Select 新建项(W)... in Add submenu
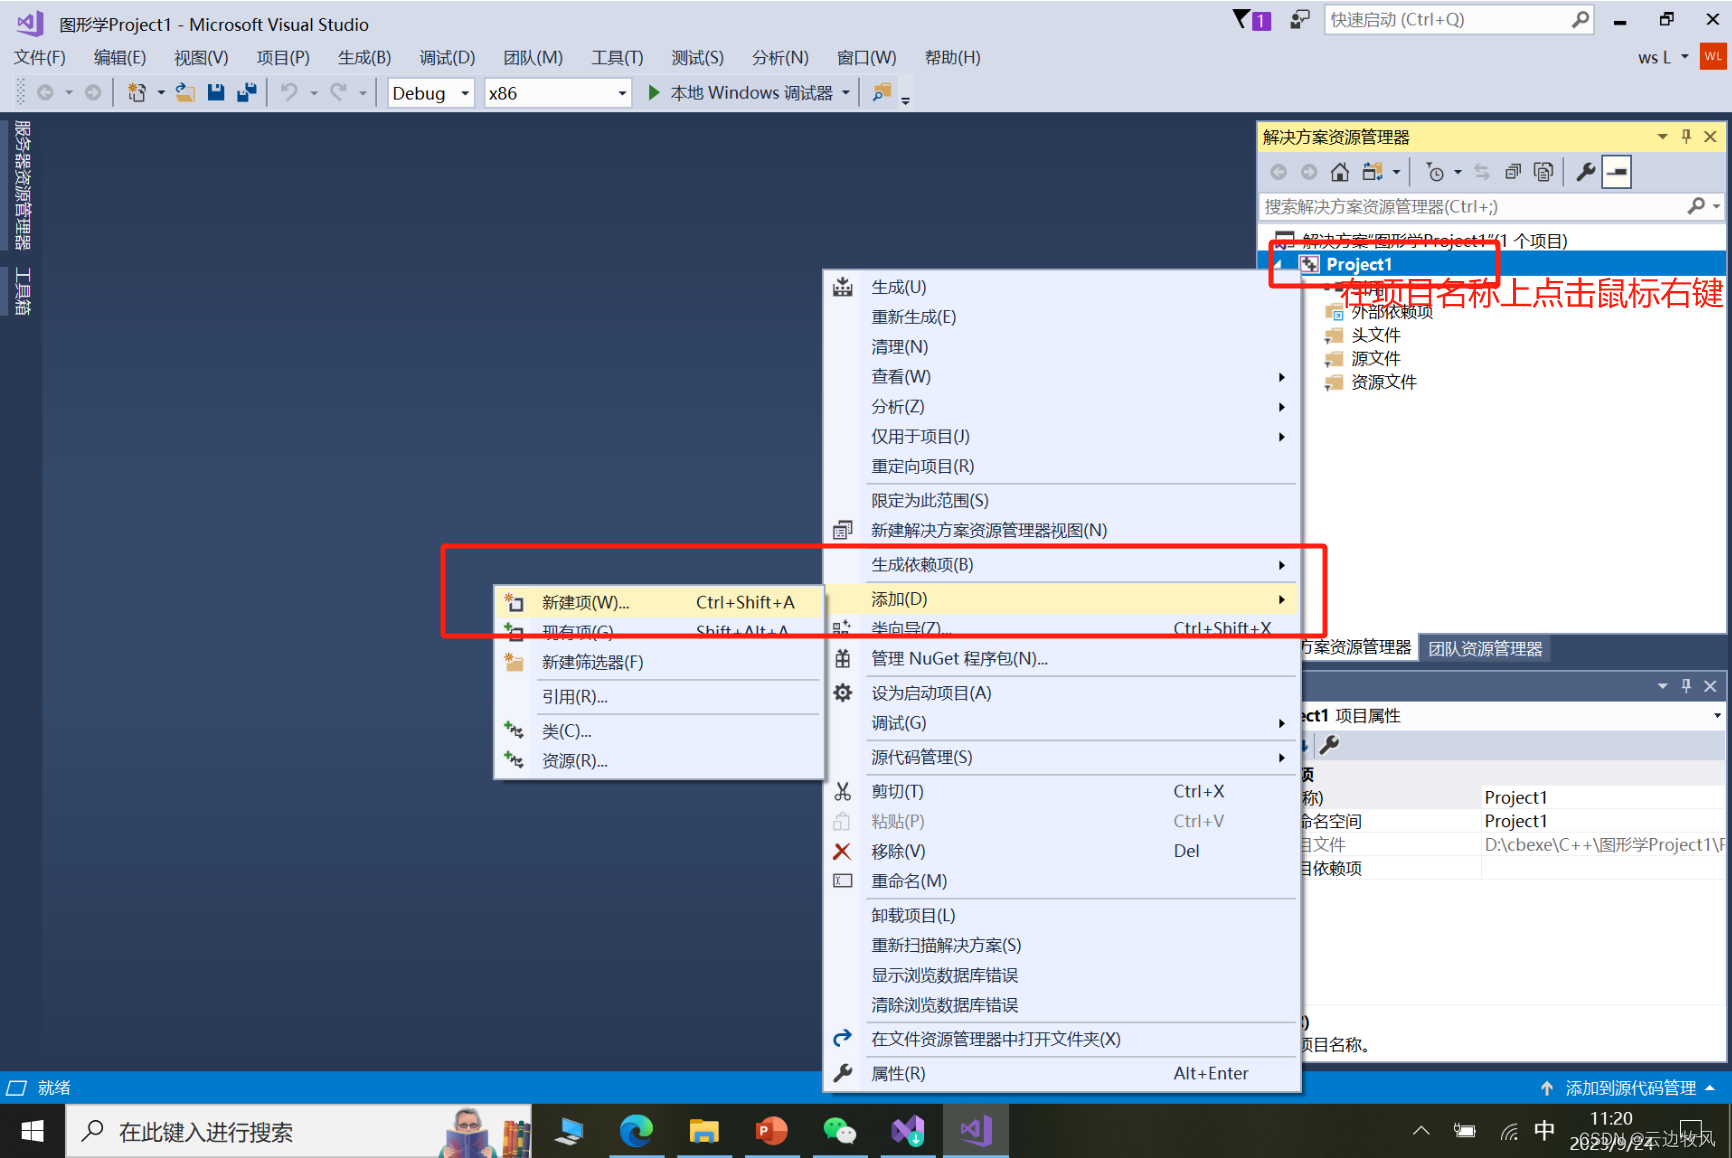Screen dimensions: 1732x1158 659,602
